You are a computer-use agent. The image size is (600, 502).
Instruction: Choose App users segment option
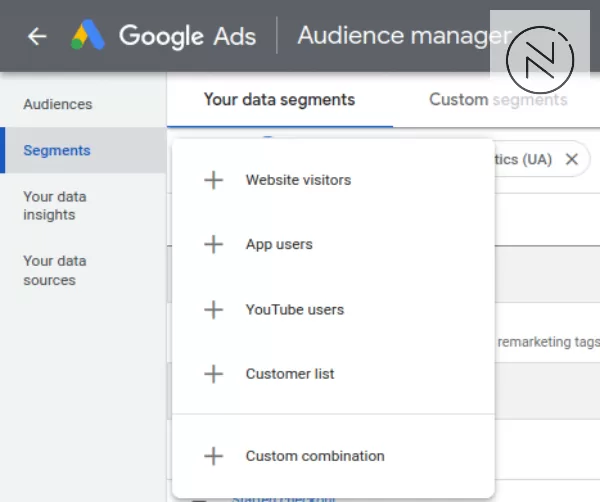click(279, 245)
